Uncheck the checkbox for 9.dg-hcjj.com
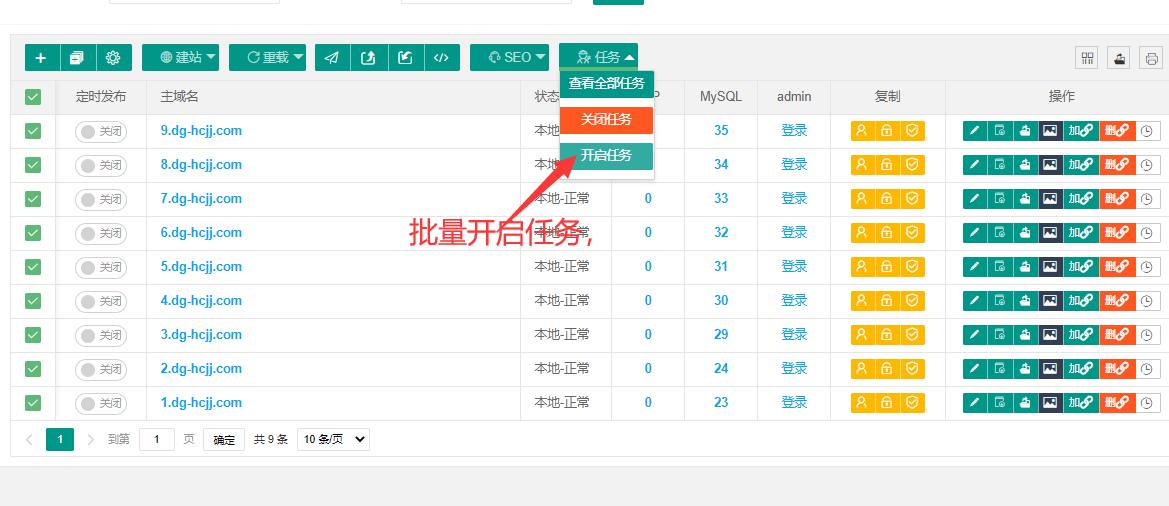Viewport: 1169px width, 506px height. tap(33, 131)
